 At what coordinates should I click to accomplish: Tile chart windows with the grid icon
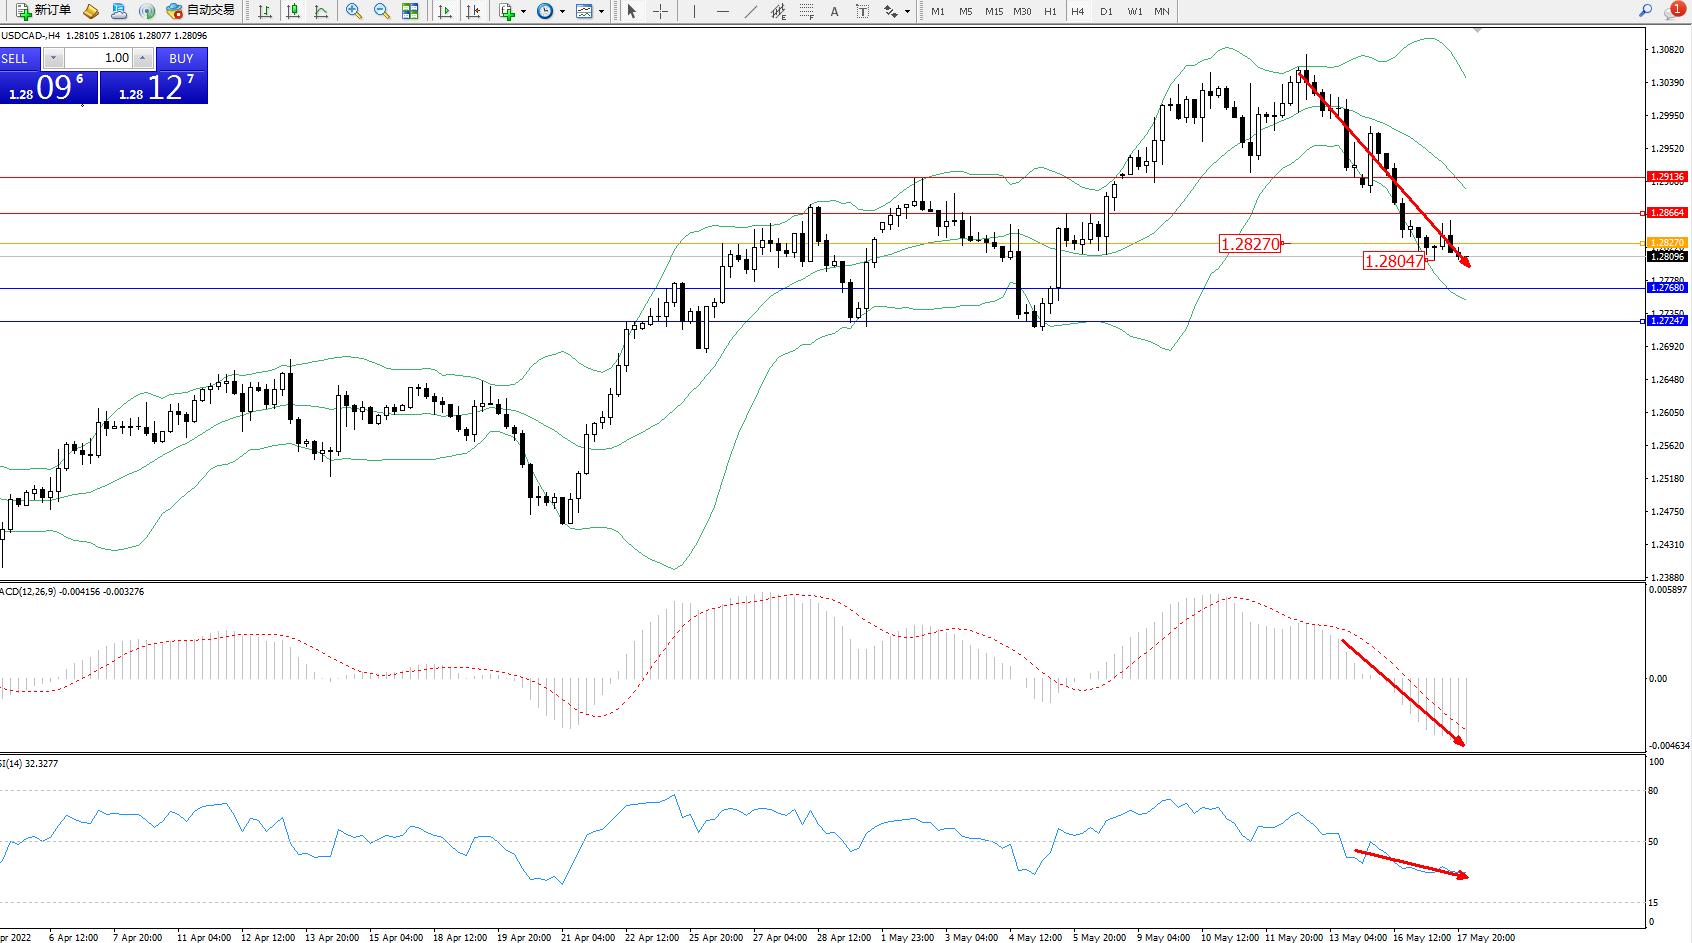coord(410,11)
